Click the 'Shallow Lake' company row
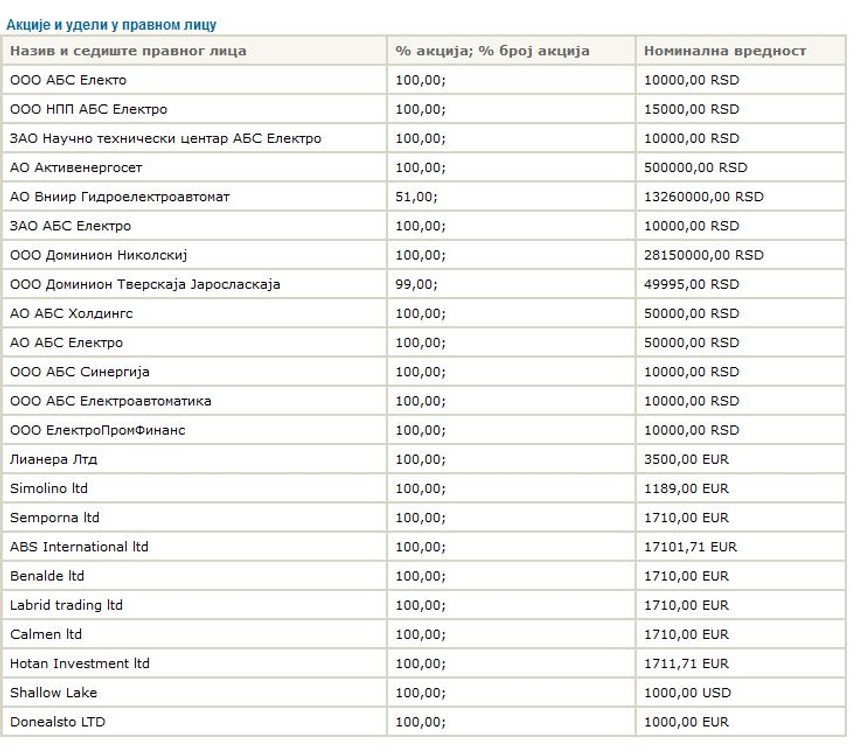The height and width of the screenshot is (747, 850). (53, 693)
